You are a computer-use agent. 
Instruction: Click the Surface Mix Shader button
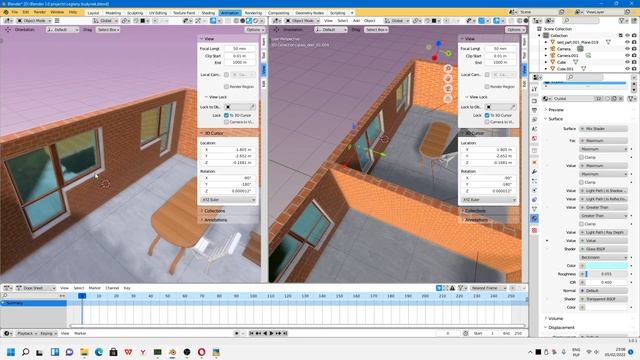point(604,129)
